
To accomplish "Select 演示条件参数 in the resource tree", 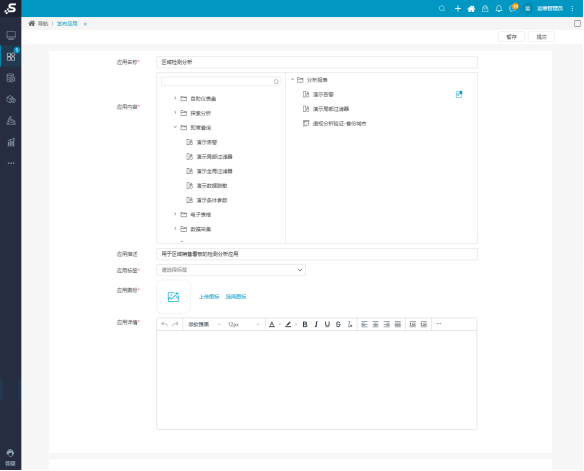I will (x=212, y=200).
